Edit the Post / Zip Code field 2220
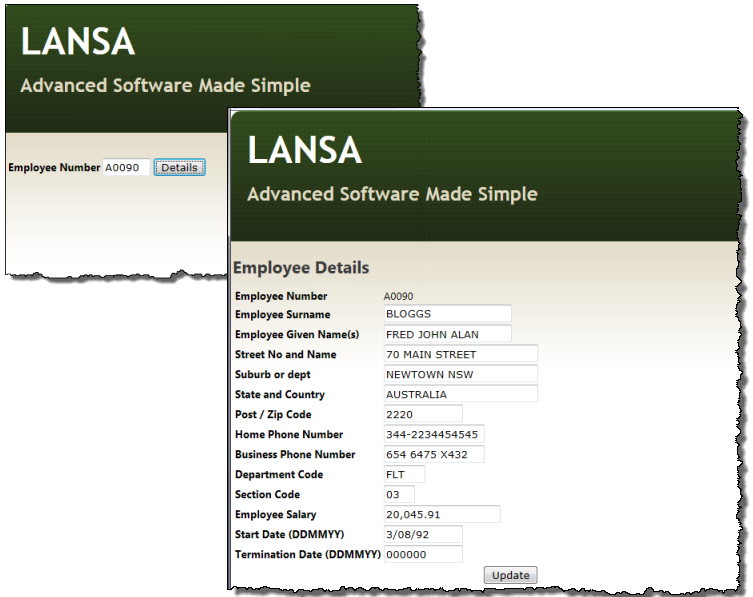753x597 pixels. [x=423, y=414]
